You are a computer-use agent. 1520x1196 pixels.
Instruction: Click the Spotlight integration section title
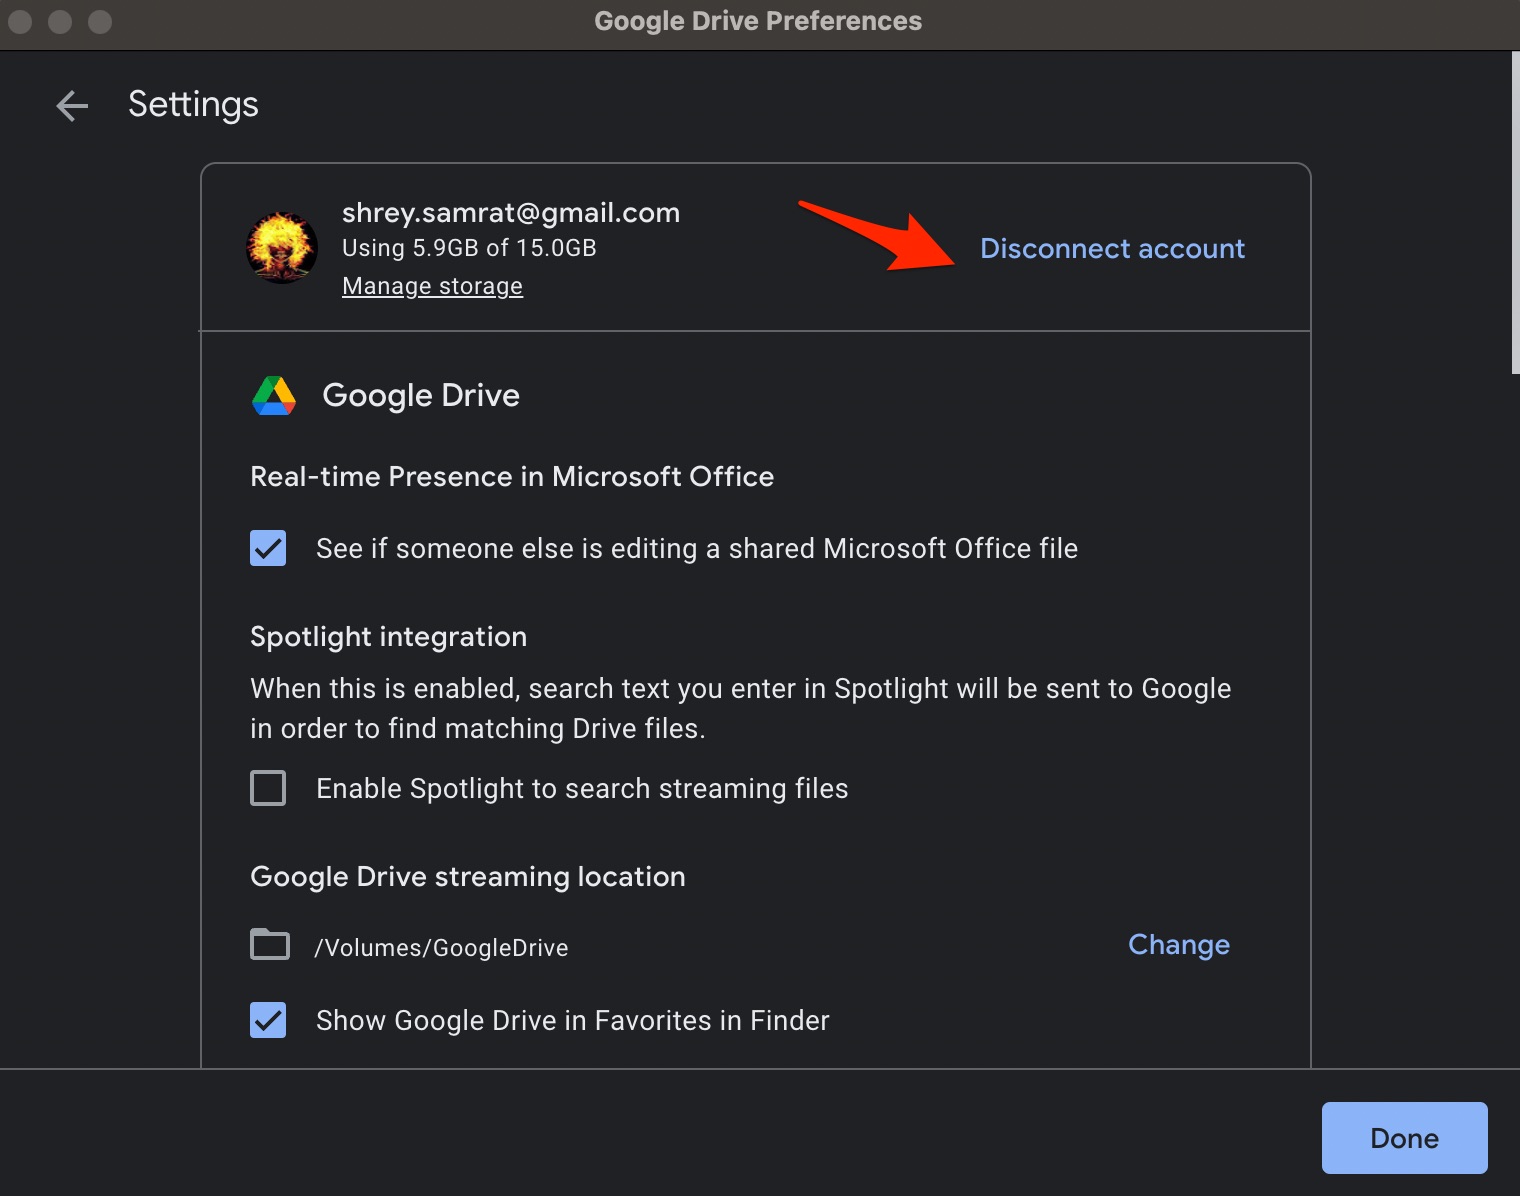388,636
